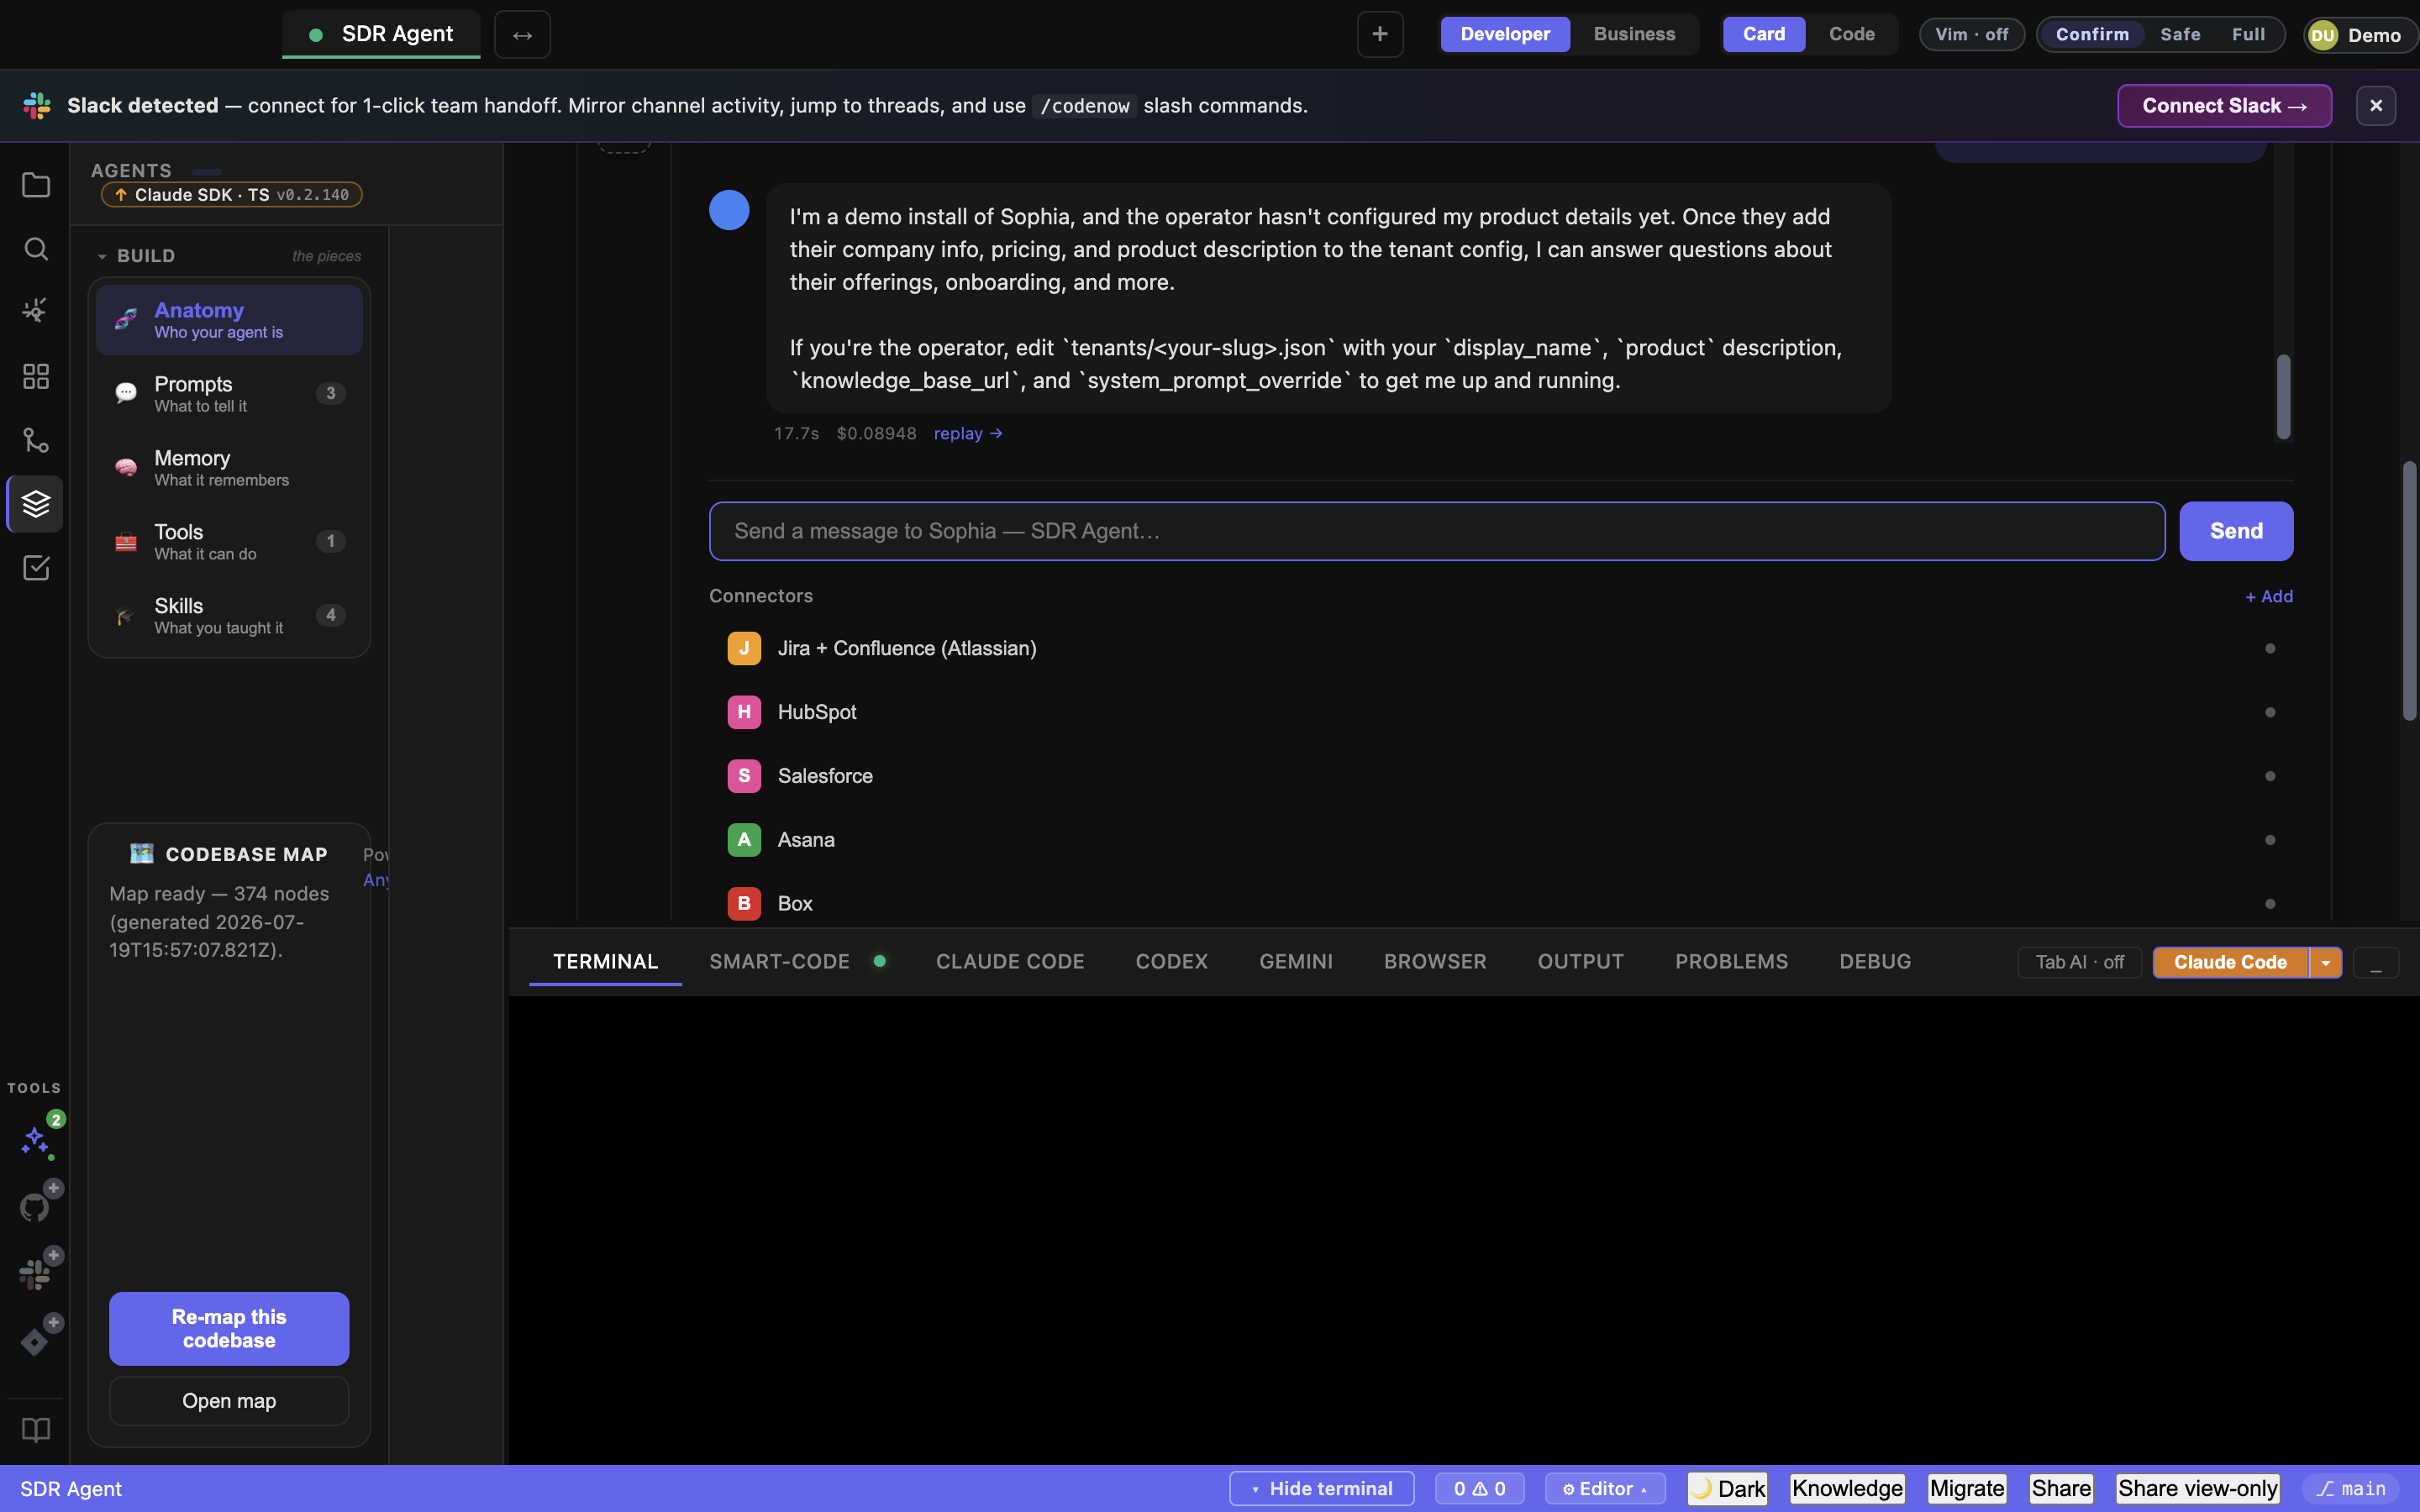Viewport: 2420px width, 1512px height.
Task: Switch to PROBLEMS tab
Action: [1731, 962]
